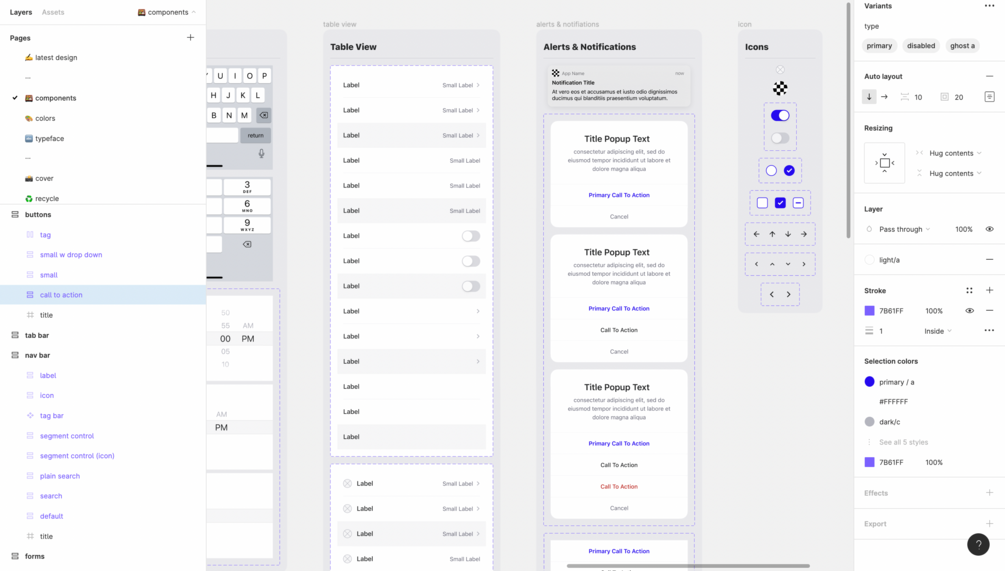Toggle stroke visibility eye icon

coord(969,311)
